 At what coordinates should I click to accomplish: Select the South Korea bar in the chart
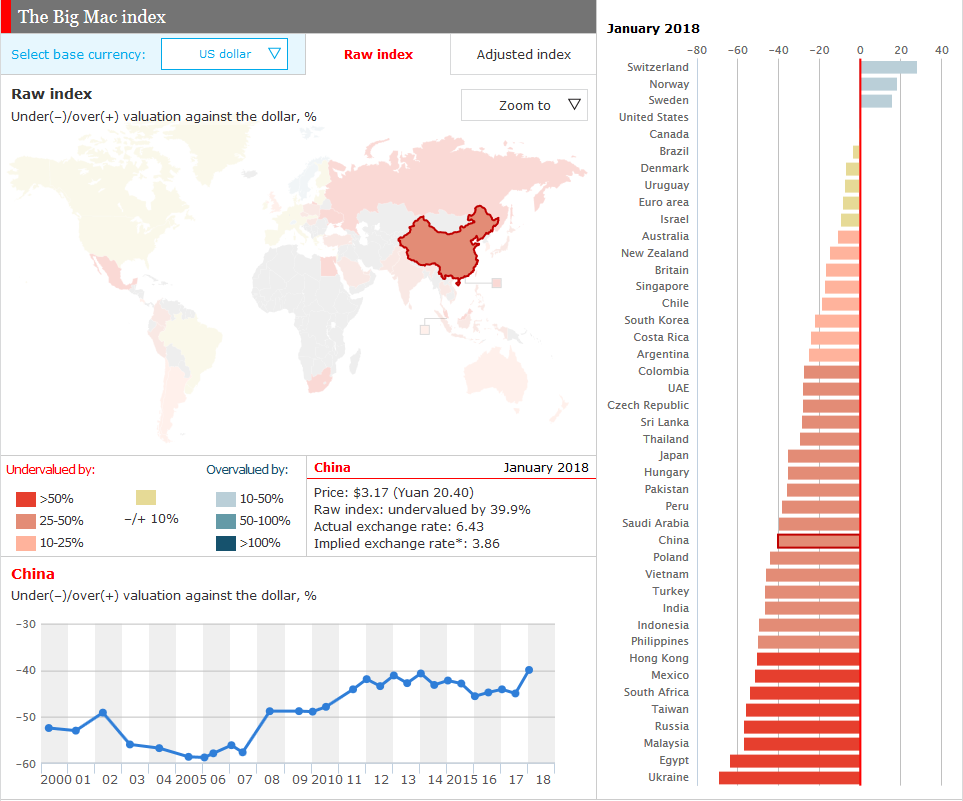coord(837,321)
